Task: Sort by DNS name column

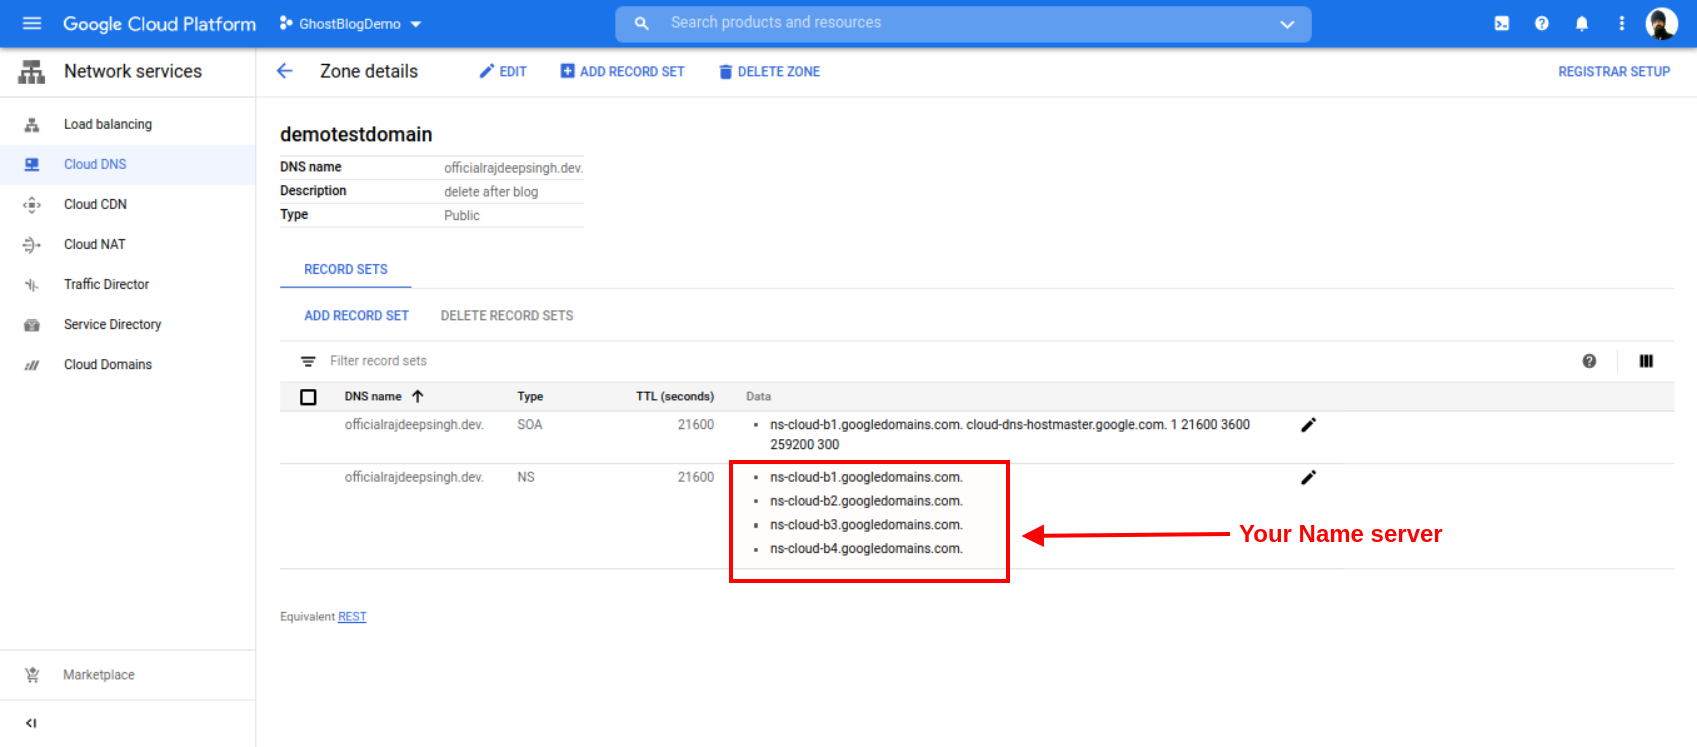Action: [373, 396]
